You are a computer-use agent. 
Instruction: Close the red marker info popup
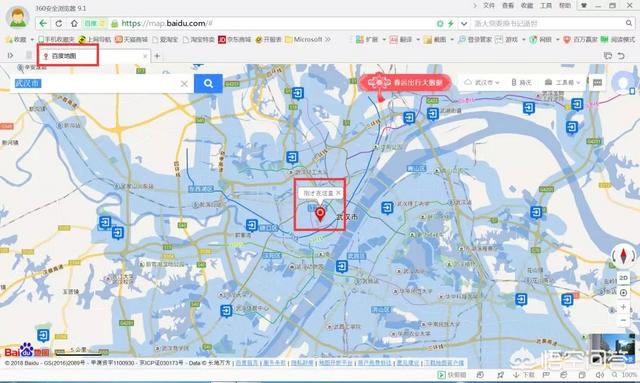(338, 192)
